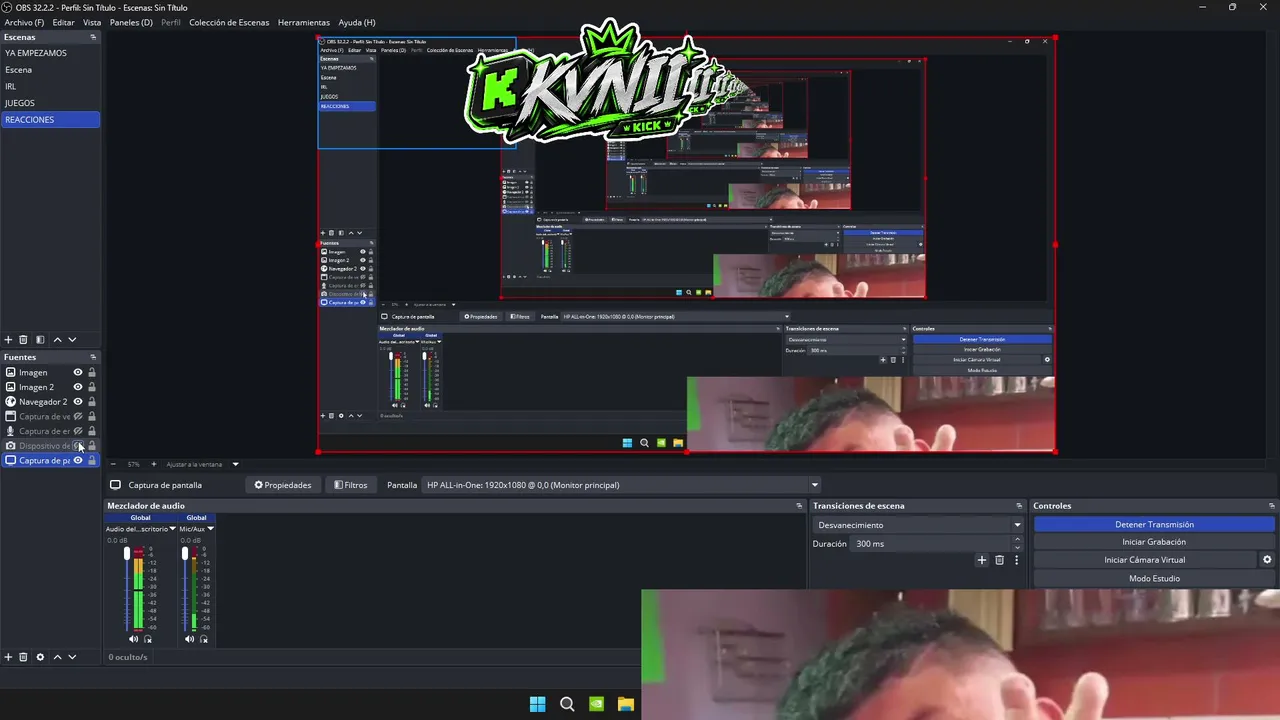
Task: Open source Filtros button
Action: coord(351,485)
